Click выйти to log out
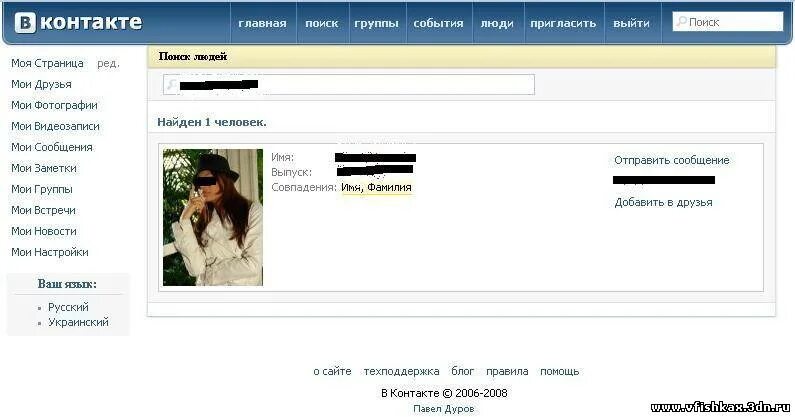The width and height of the screenshot is (795, 417). [631, 23]
